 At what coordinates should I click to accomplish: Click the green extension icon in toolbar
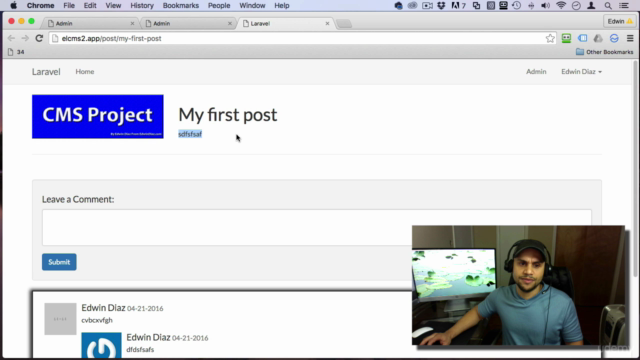pos(566,38)
